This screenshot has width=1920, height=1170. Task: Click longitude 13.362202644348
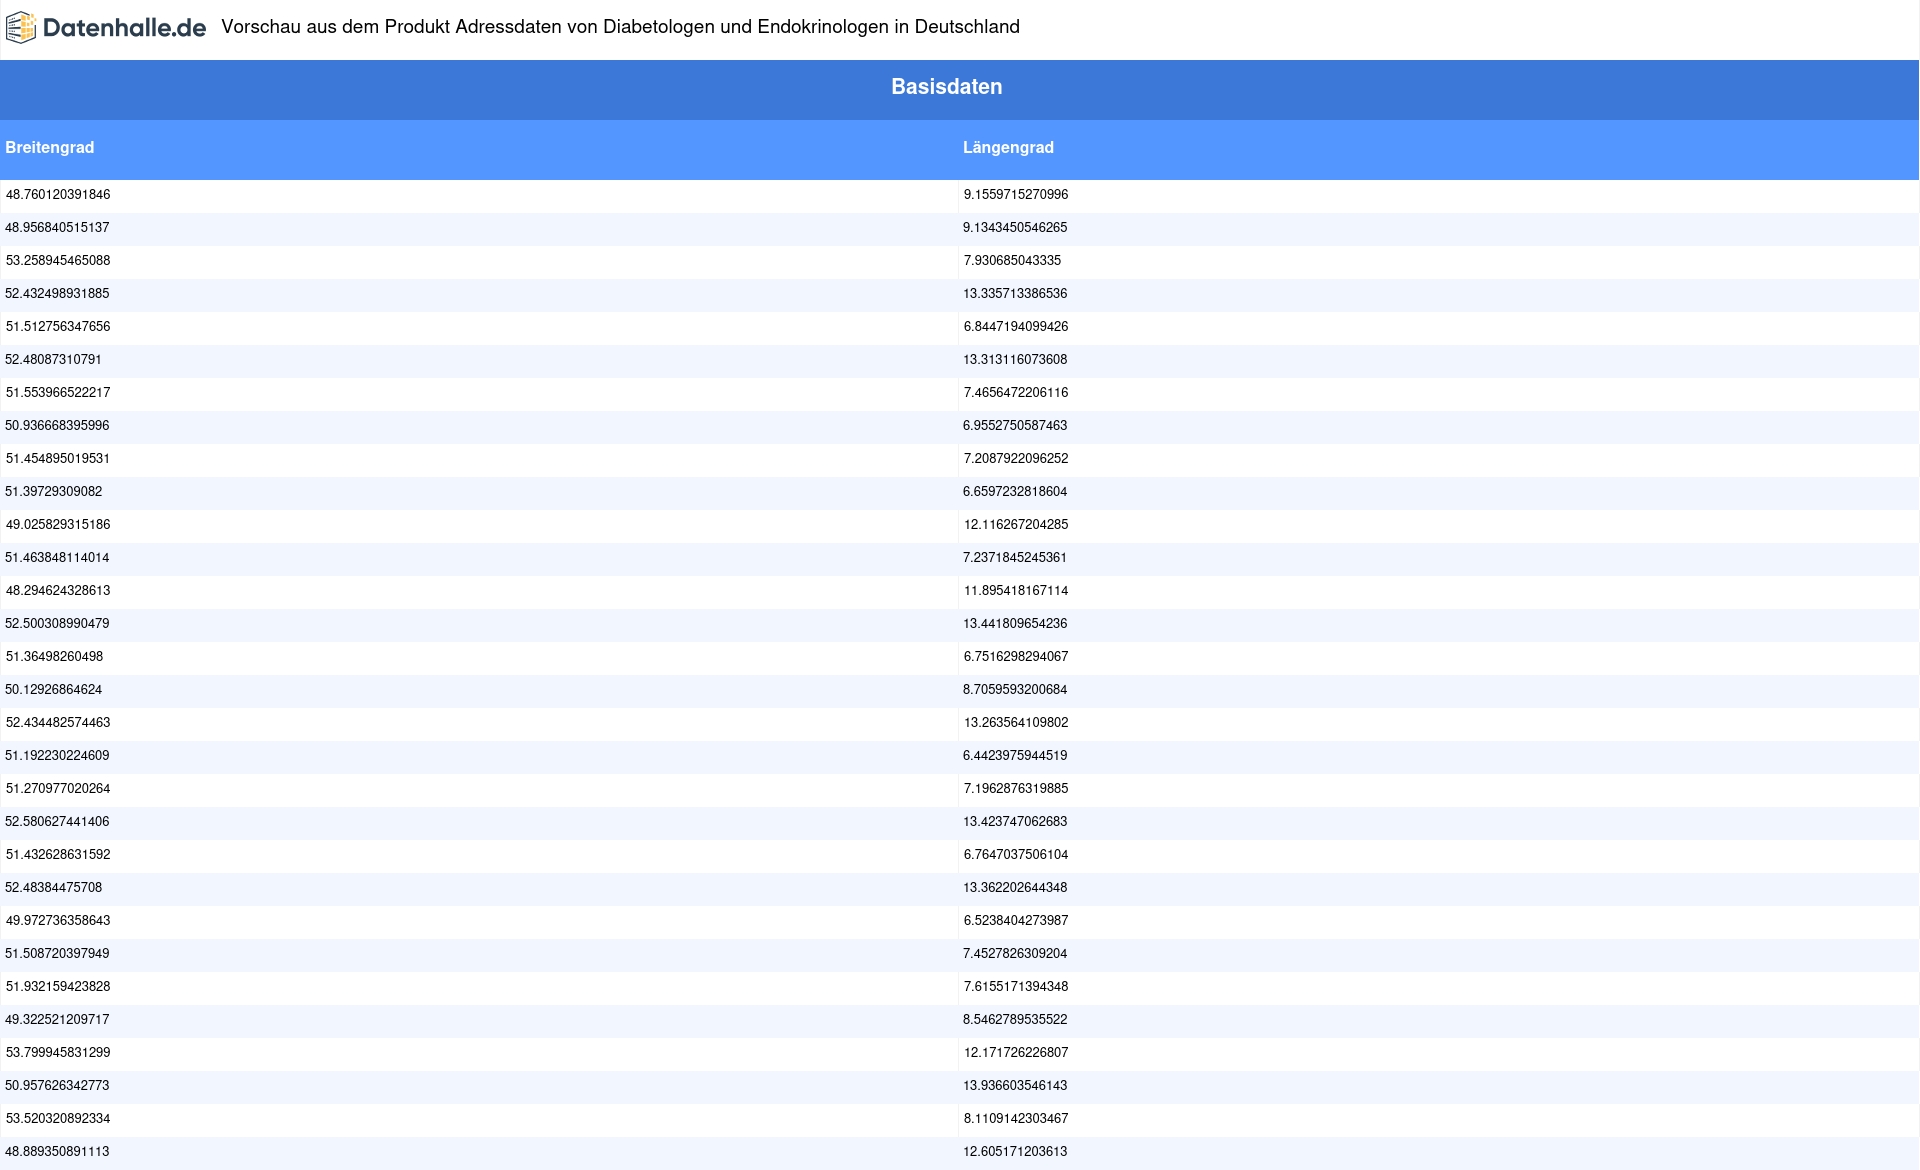point(1015,888)
